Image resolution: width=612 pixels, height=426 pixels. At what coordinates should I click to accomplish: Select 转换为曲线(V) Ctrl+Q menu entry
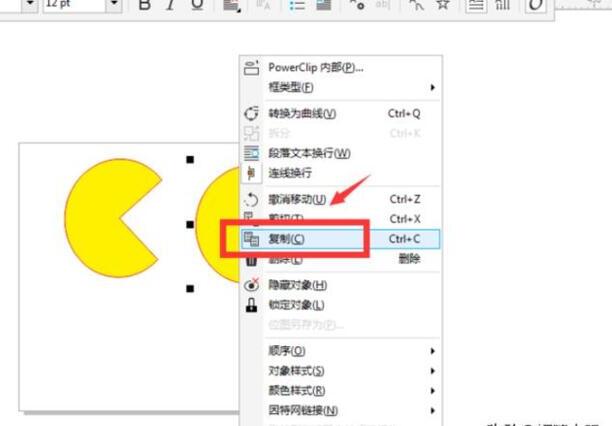tap(340, 114)
